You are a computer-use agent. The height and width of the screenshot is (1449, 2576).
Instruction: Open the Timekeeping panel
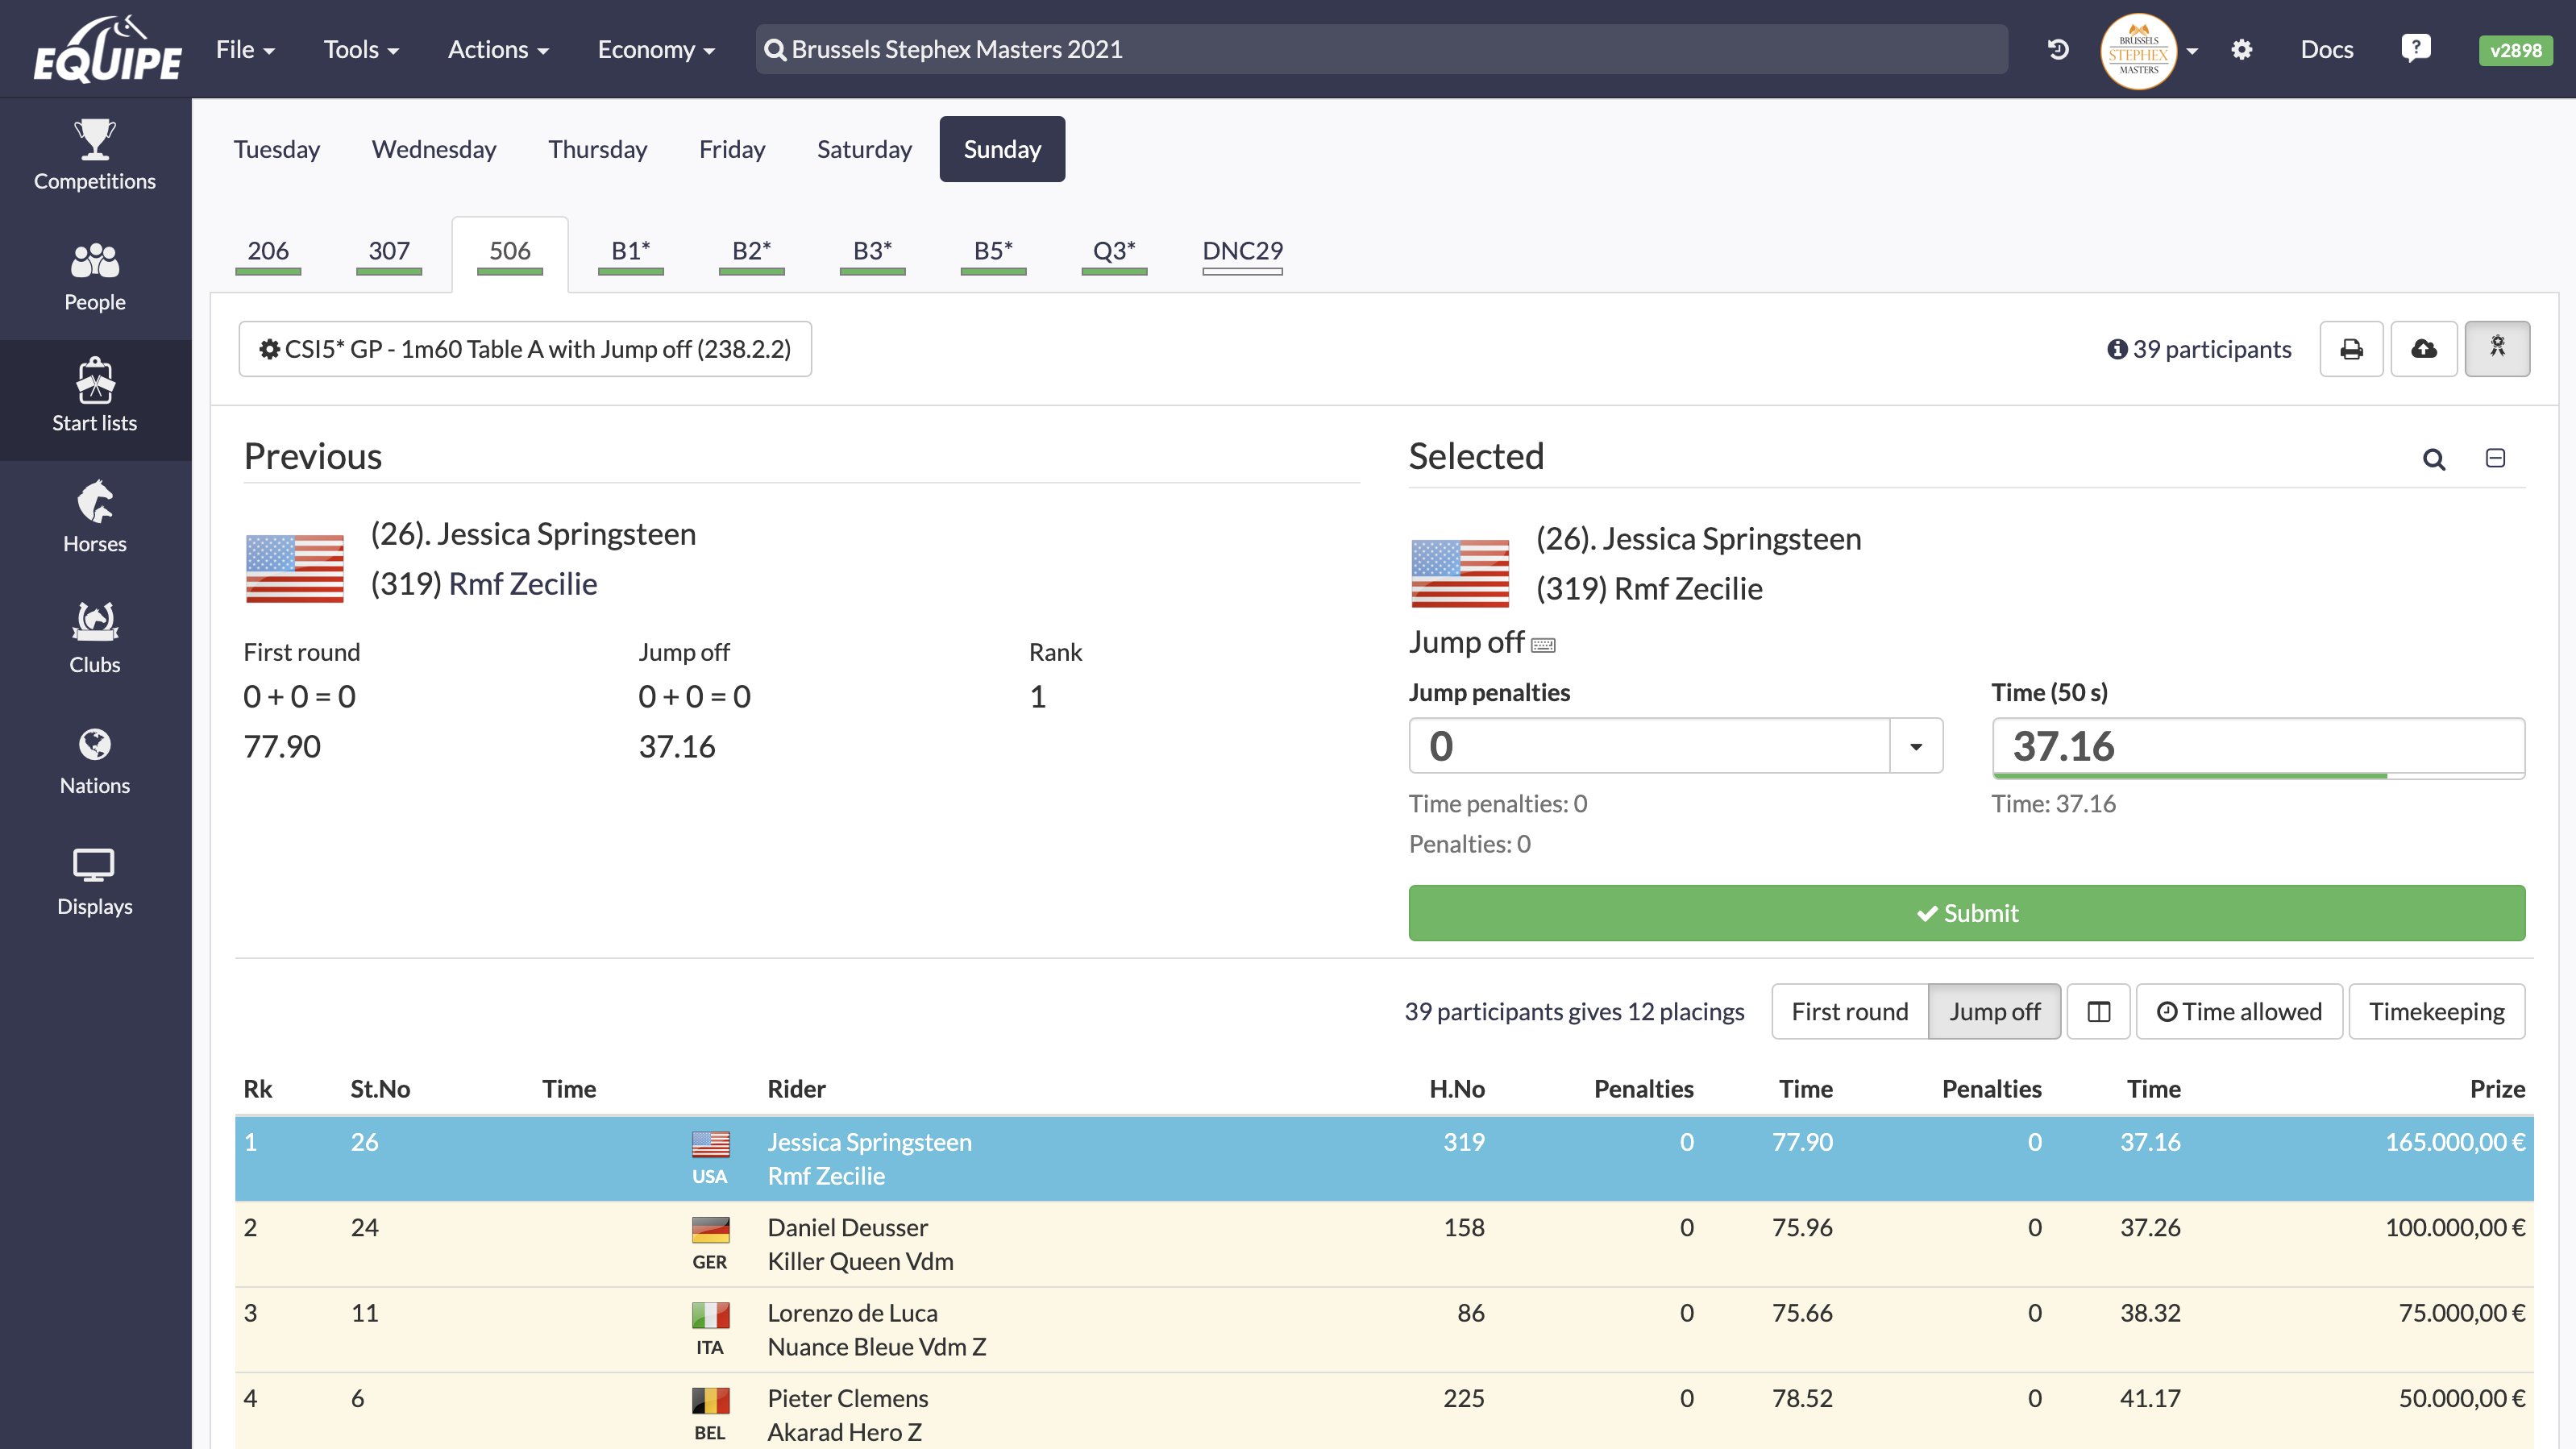[2437, 1011]
